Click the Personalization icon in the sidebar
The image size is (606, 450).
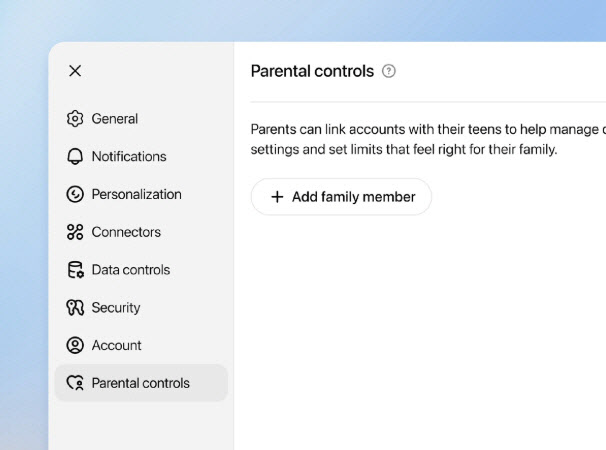pos(75,195)
